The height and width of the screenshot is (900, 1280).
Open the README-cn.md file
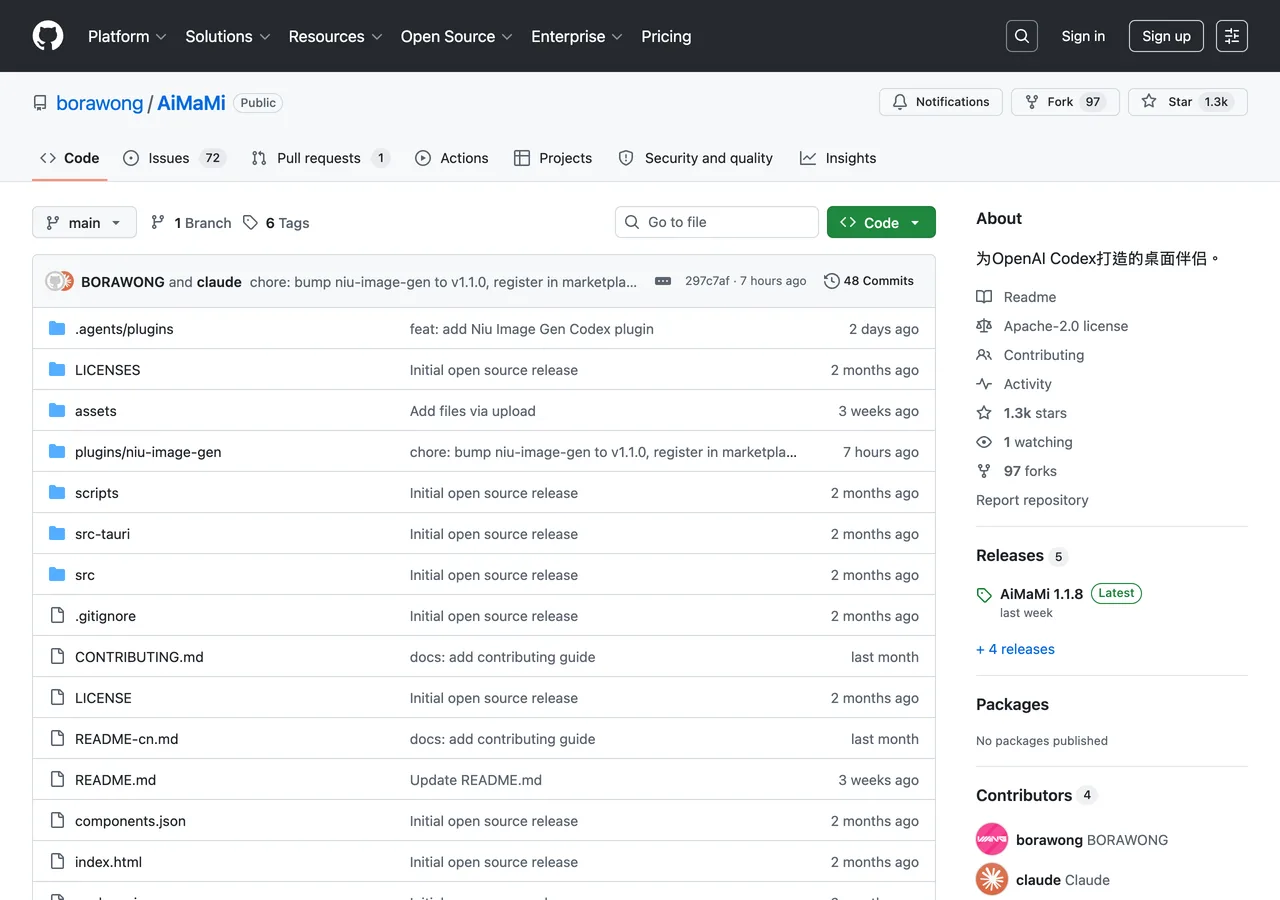[x=127, y=739]
